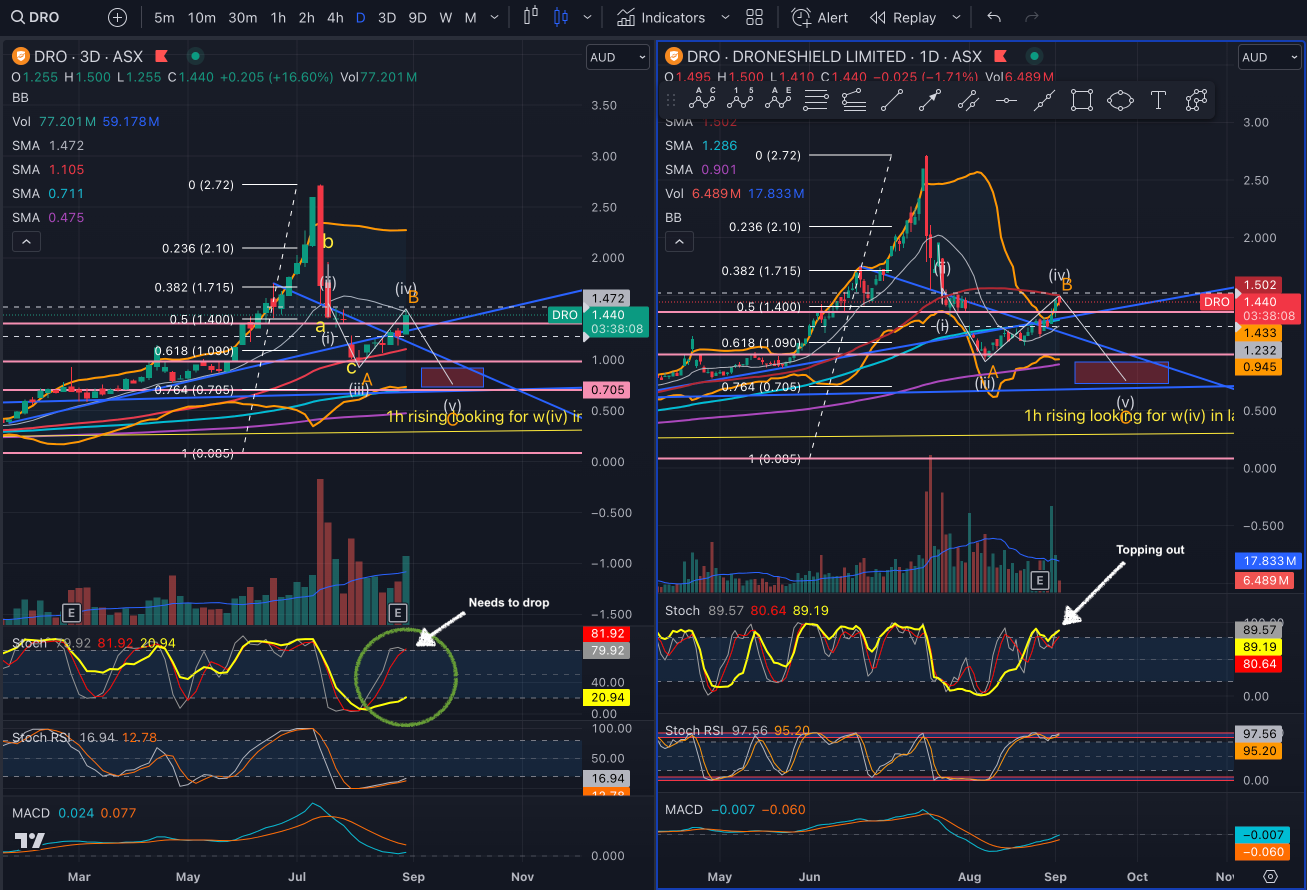Select the horizontal line tool in favorites bar

coord(1006,99)
